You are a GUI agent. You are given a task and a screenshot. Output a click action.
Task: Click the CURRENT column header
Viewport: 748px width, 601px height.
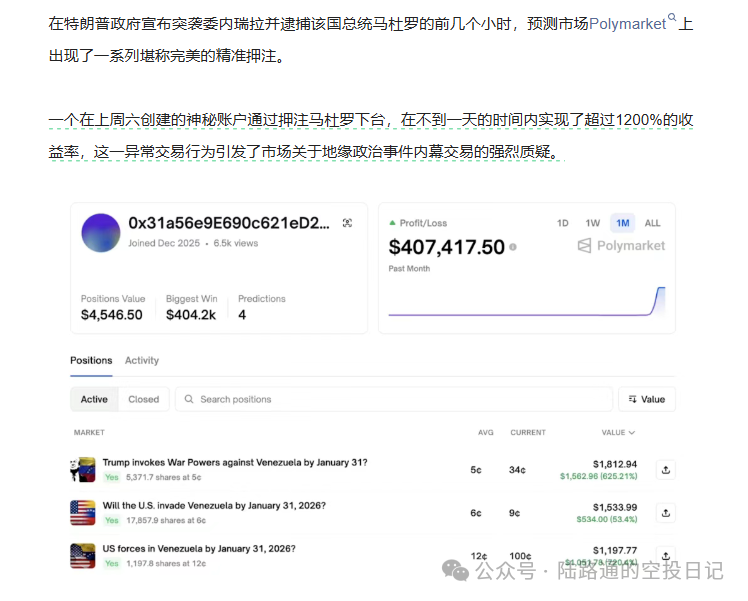click(x=528, y=433)
